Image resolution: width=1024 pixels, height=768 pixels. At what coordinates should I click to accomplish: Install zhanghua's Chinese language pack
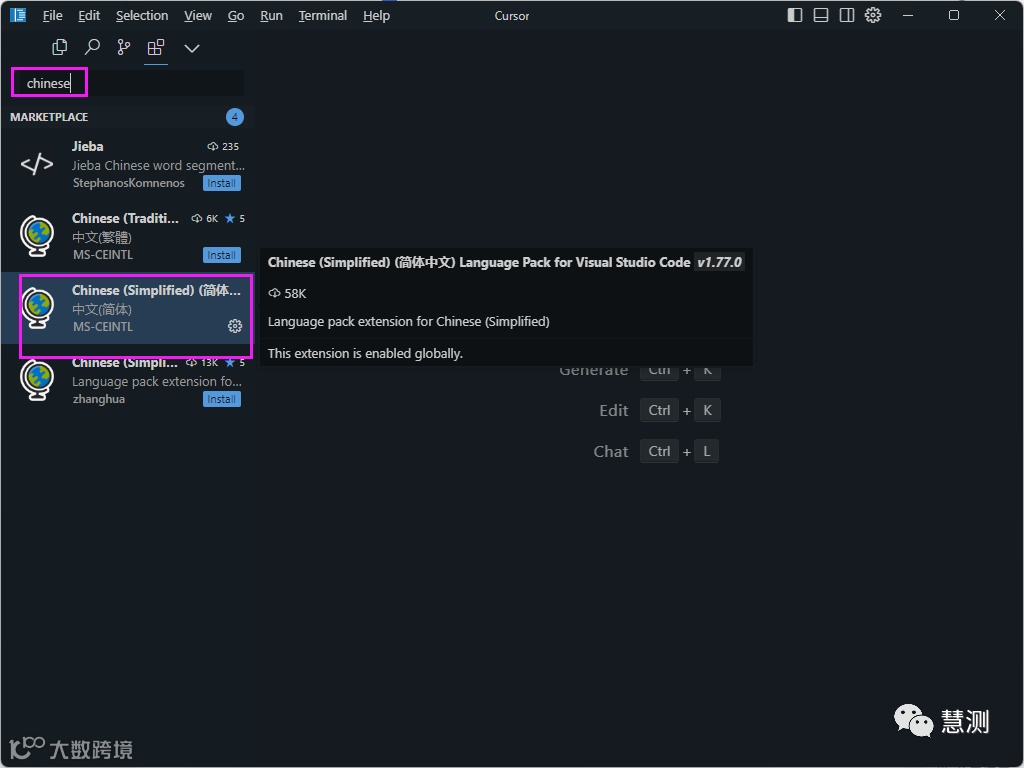221,399
